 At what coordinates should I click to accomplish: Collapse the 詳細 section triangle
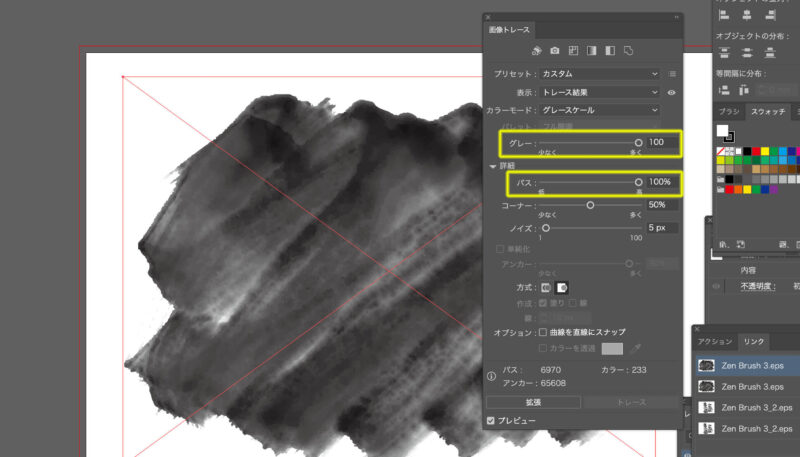tap(492, 166)
